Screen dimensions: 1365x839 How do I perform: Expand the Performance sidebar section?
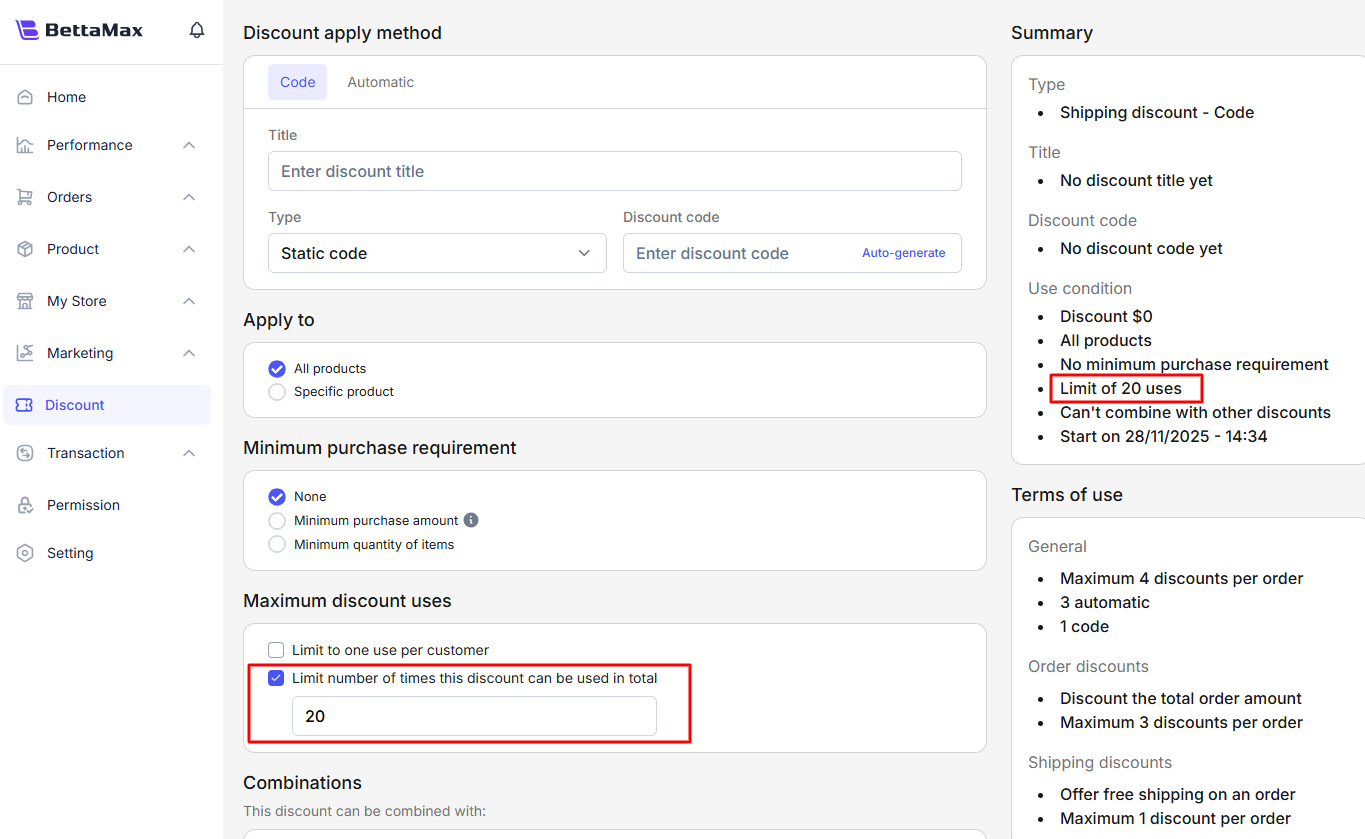tap(189, 145)
